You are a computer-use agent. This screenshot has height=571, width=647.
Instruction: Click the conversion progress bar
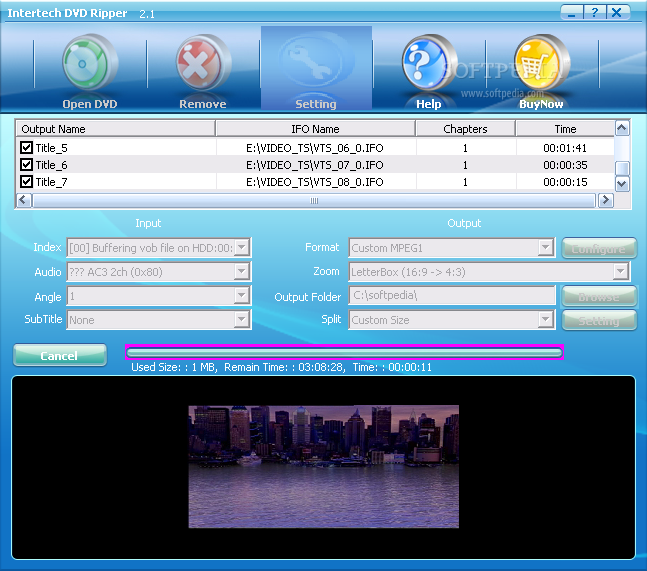[345, 352]
